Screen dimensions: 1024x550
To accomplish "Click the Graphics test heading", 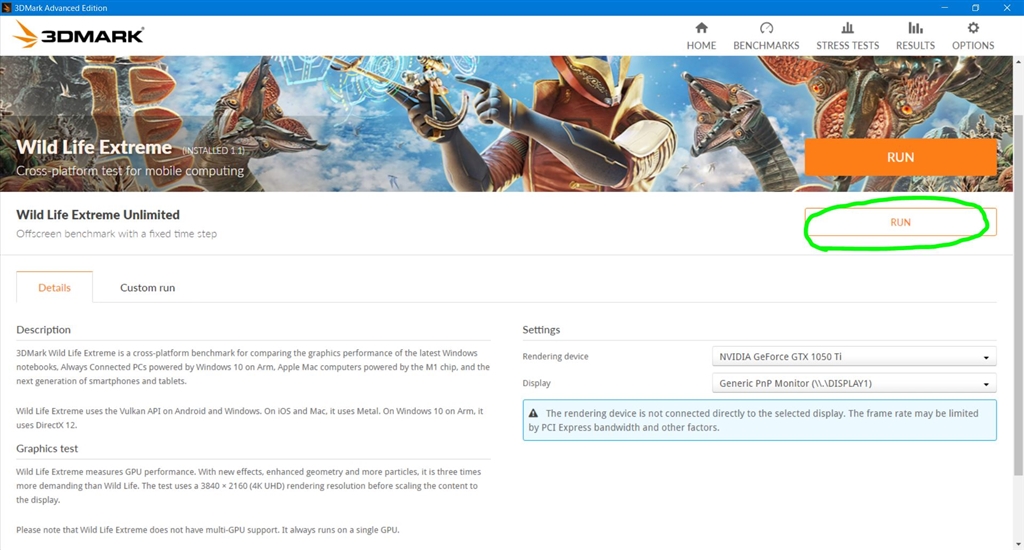I will (47, 449).
